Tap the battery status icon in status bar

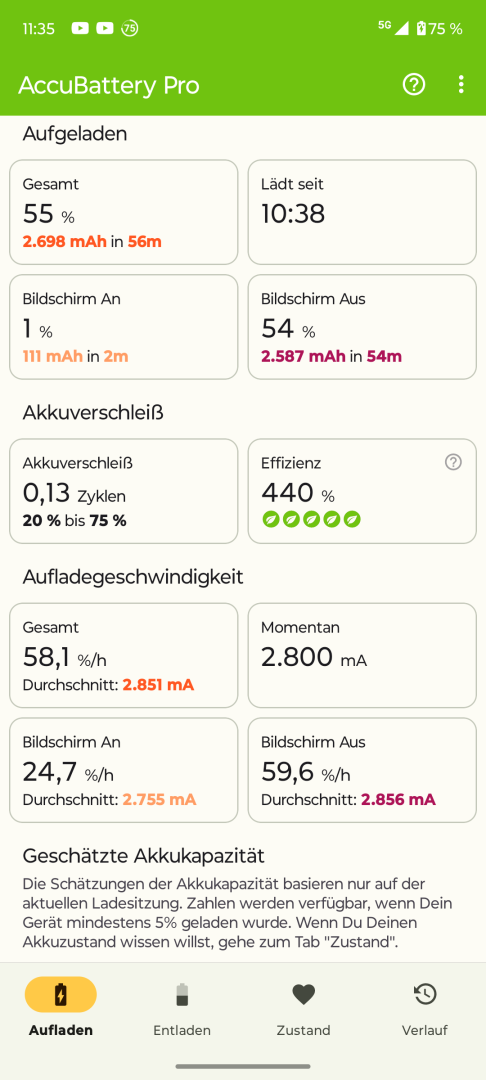[x=421, y=28]
